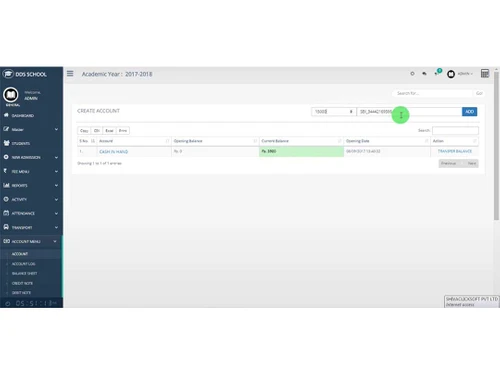Click the Go search button
This screenshot has height=375, width=500.
(x=479, y=93)
